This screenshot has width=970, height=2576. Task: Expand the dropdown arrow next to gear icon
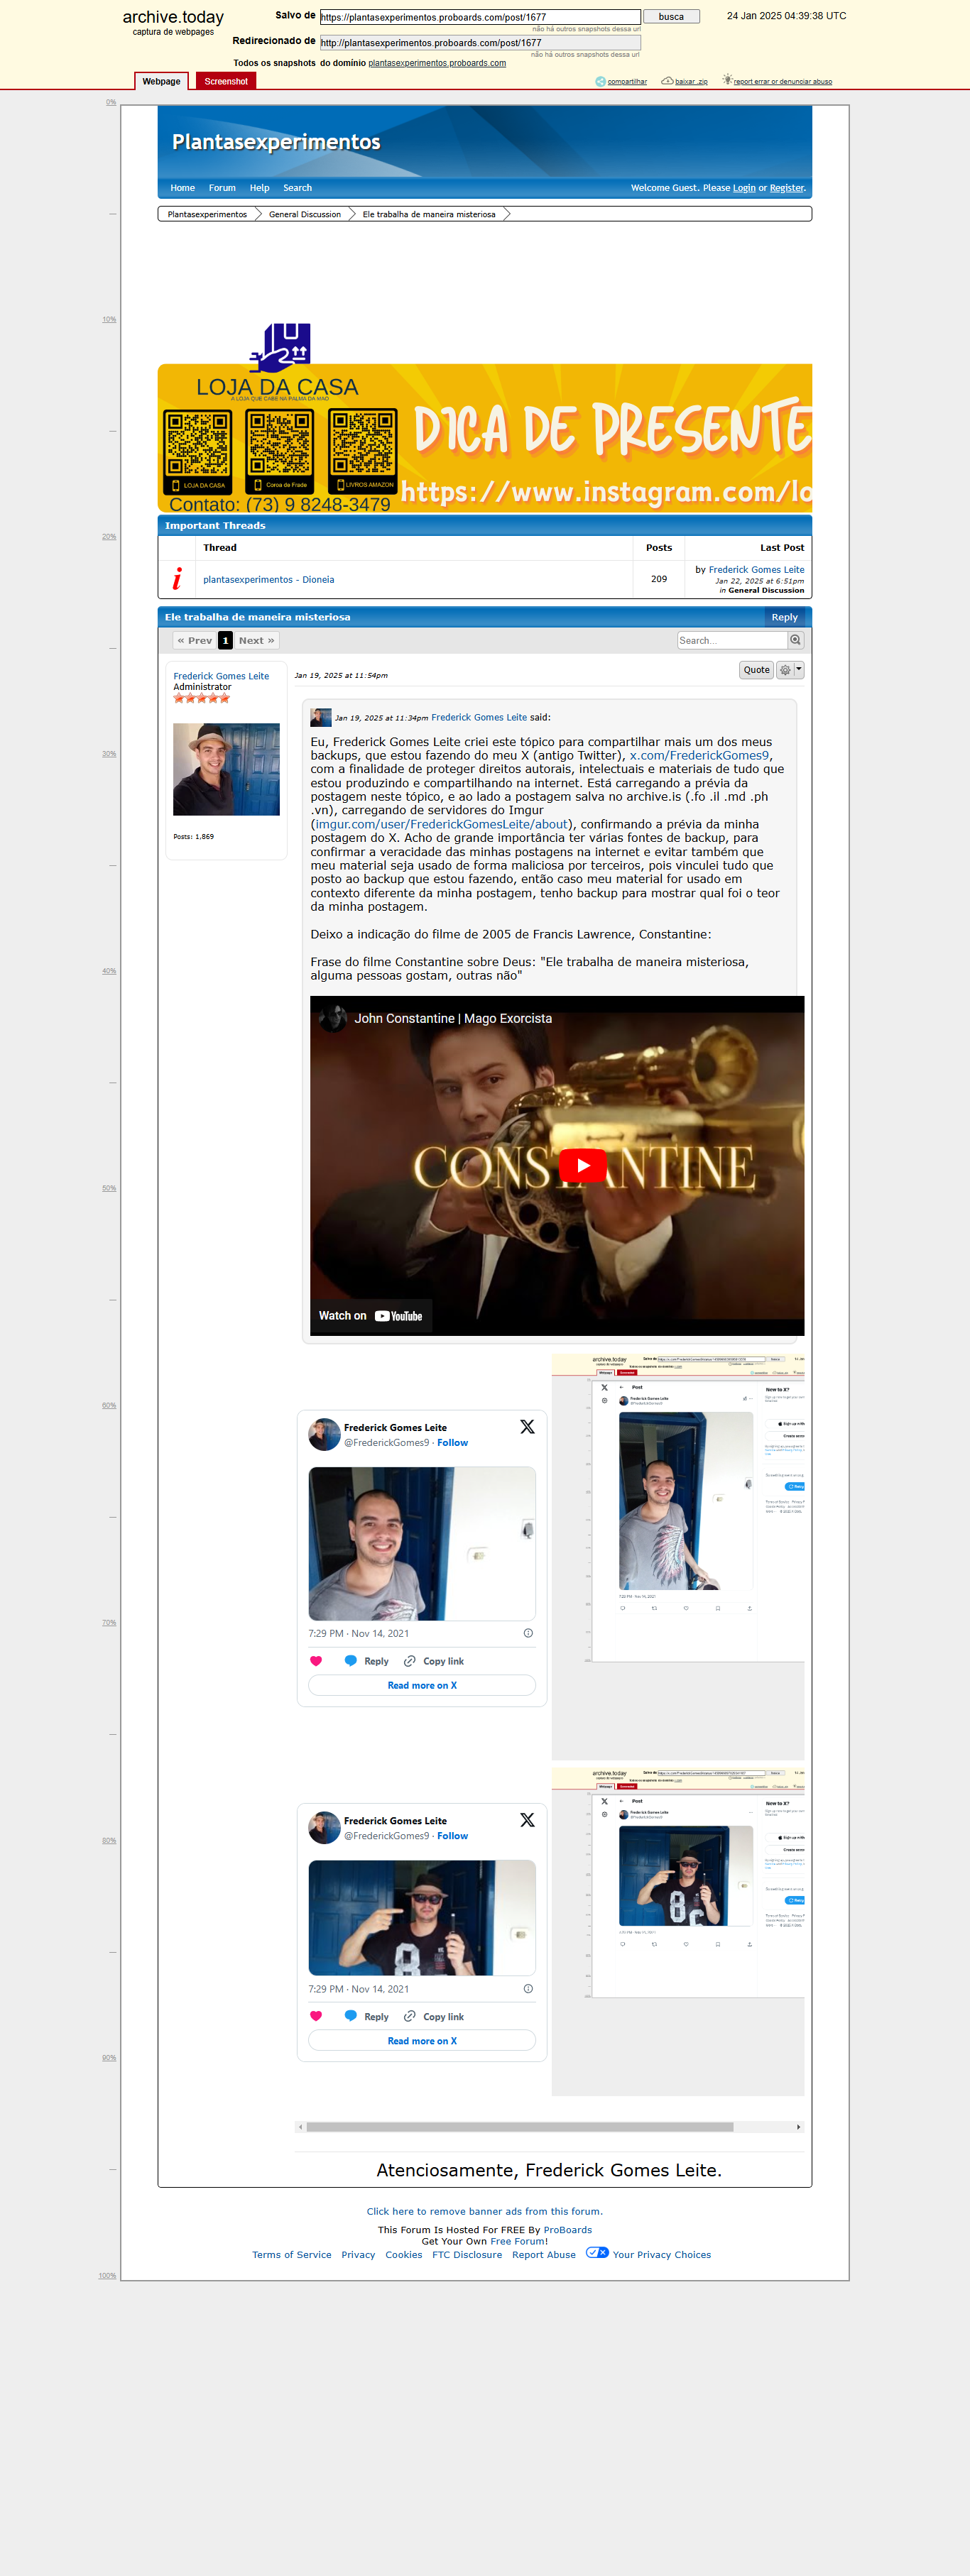click(799, 670)
